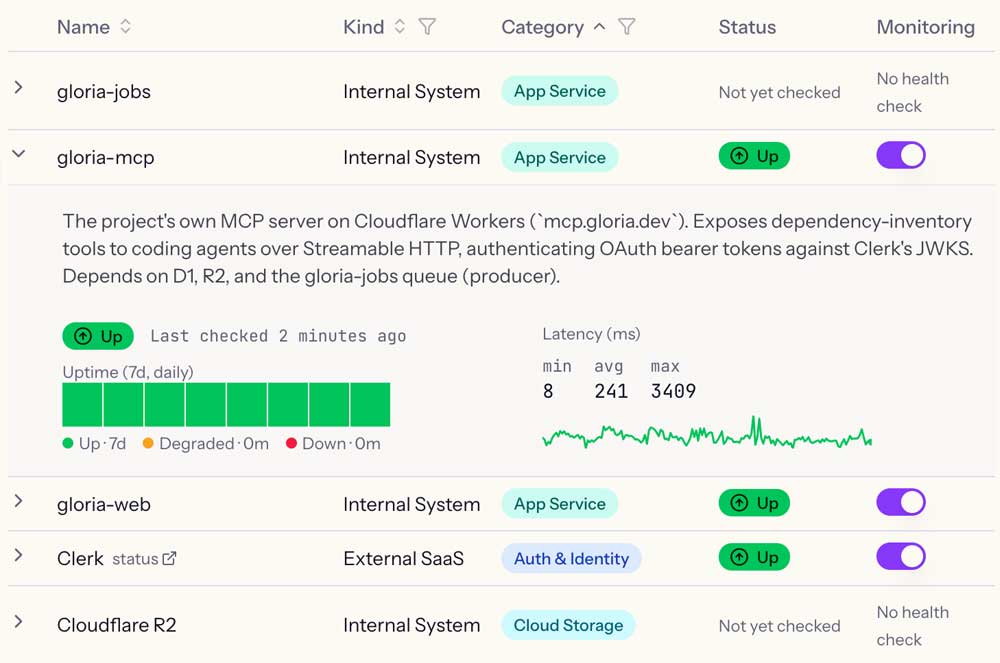Disable monitoring for gloria-mcp
Image resolution: width=1000 pixels, height=663 pixels.
tap(901, 156)
